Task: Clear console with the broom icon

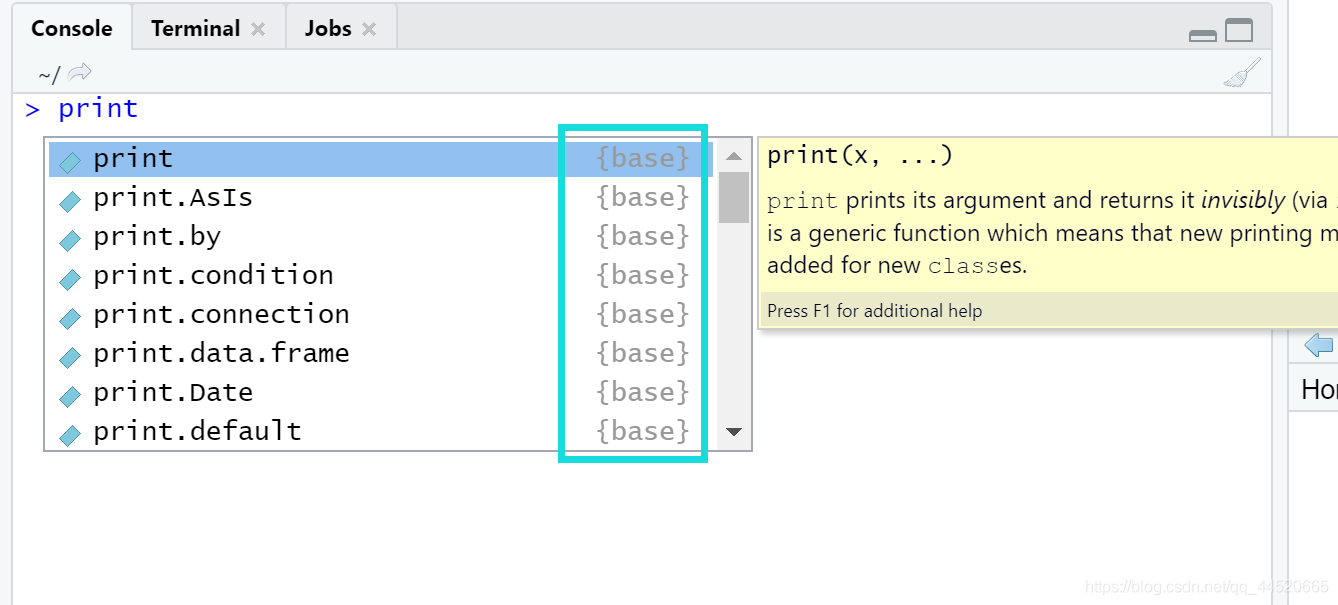Action: [1243, 74]
